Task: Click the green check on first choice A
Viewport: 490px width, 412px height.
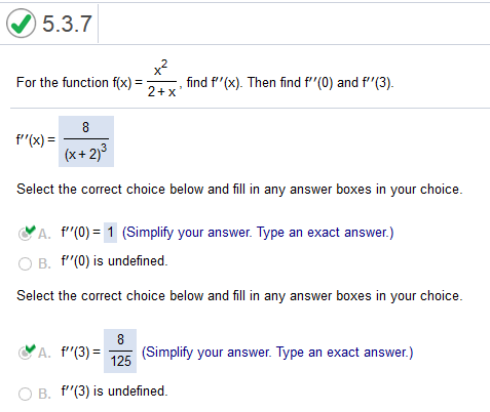Action: pos(30,229)
